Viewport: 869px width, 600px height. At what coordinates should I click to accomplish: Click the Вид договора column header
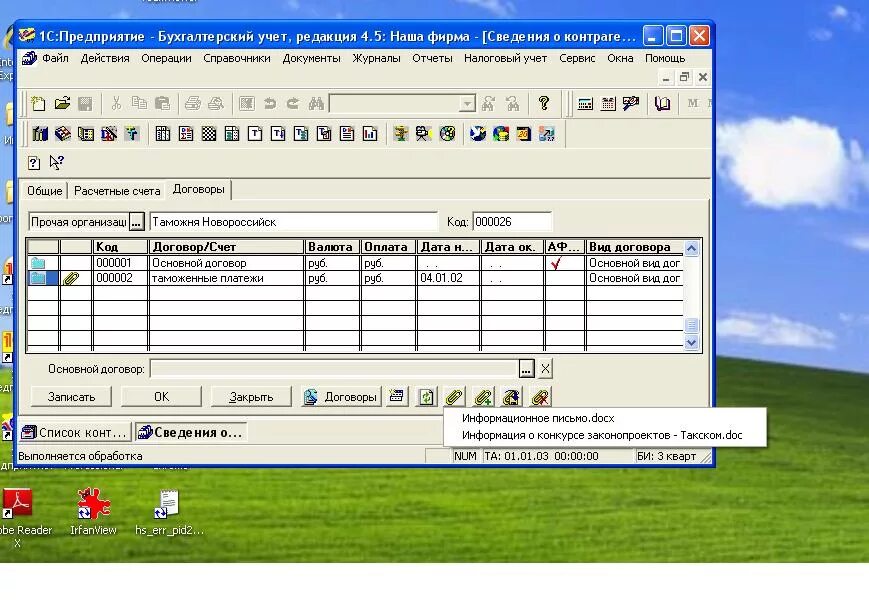pos(634,247)
